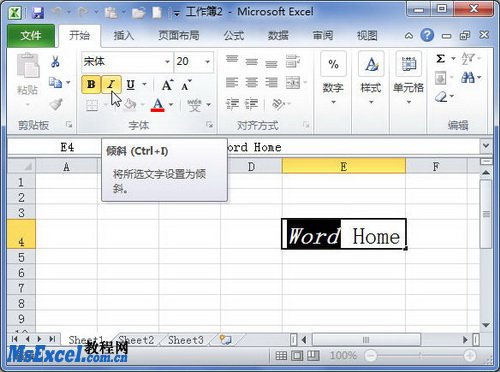The image size is (500, 372).
Task: Switch to the 公式 ribbon tab
Action: pyautogui.click(x=234, y=35)
